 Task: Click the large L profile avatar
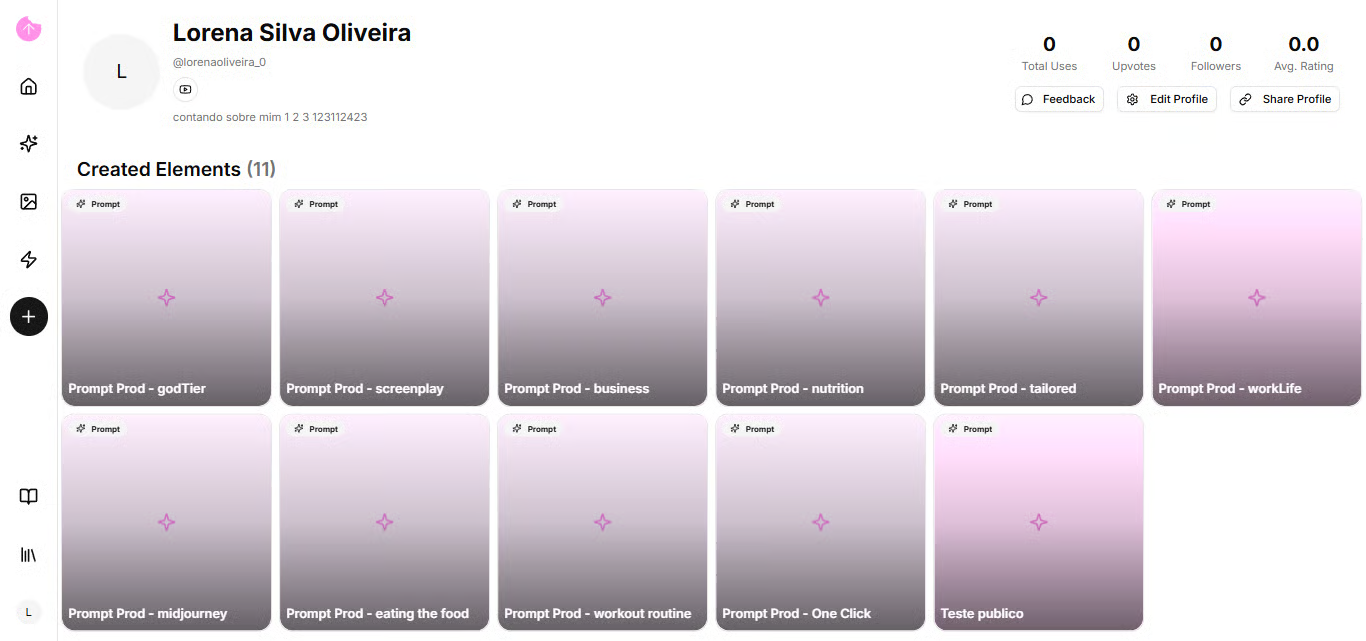(122, 72)
